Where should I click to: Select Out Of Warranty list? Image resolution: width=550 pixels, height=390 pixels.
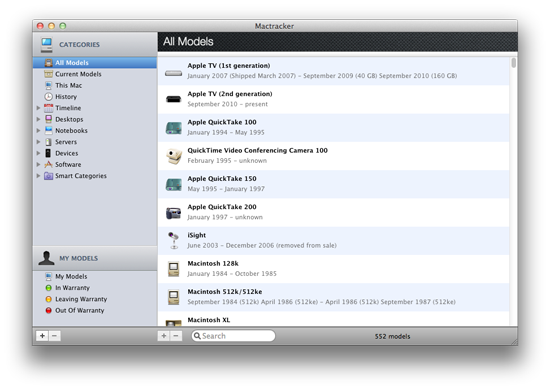95,310
